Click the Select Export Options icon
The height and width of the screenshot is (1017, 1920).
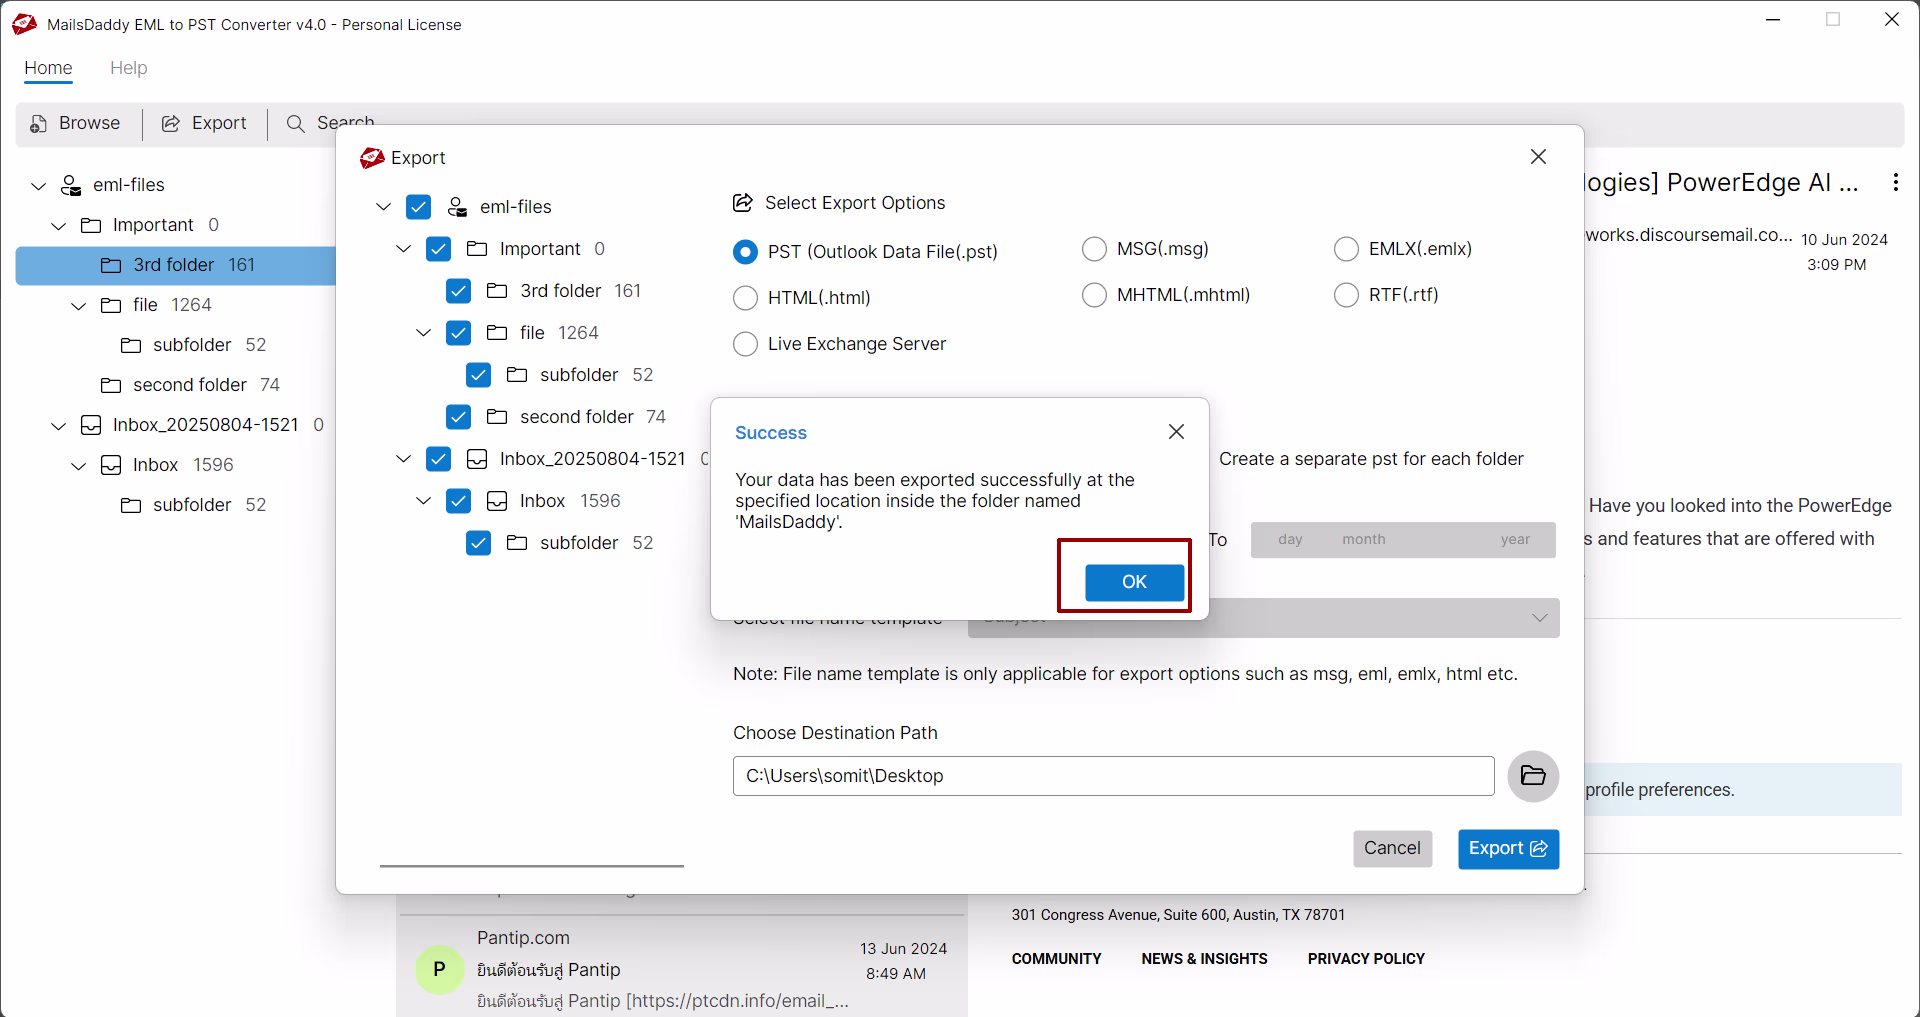coord(743,203)
